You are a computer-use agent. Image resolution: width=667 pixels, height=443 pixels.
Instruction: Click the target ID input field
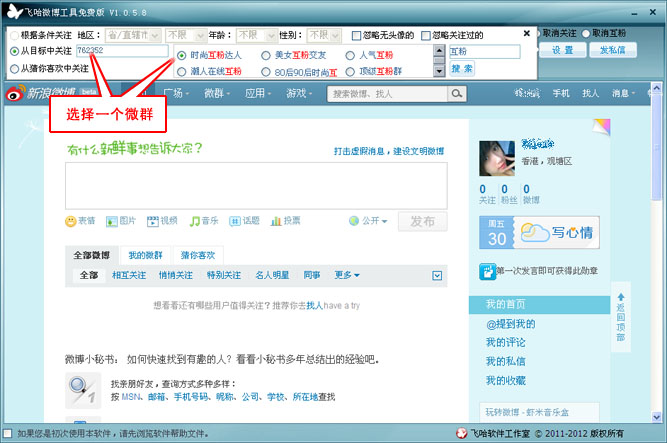122,51
